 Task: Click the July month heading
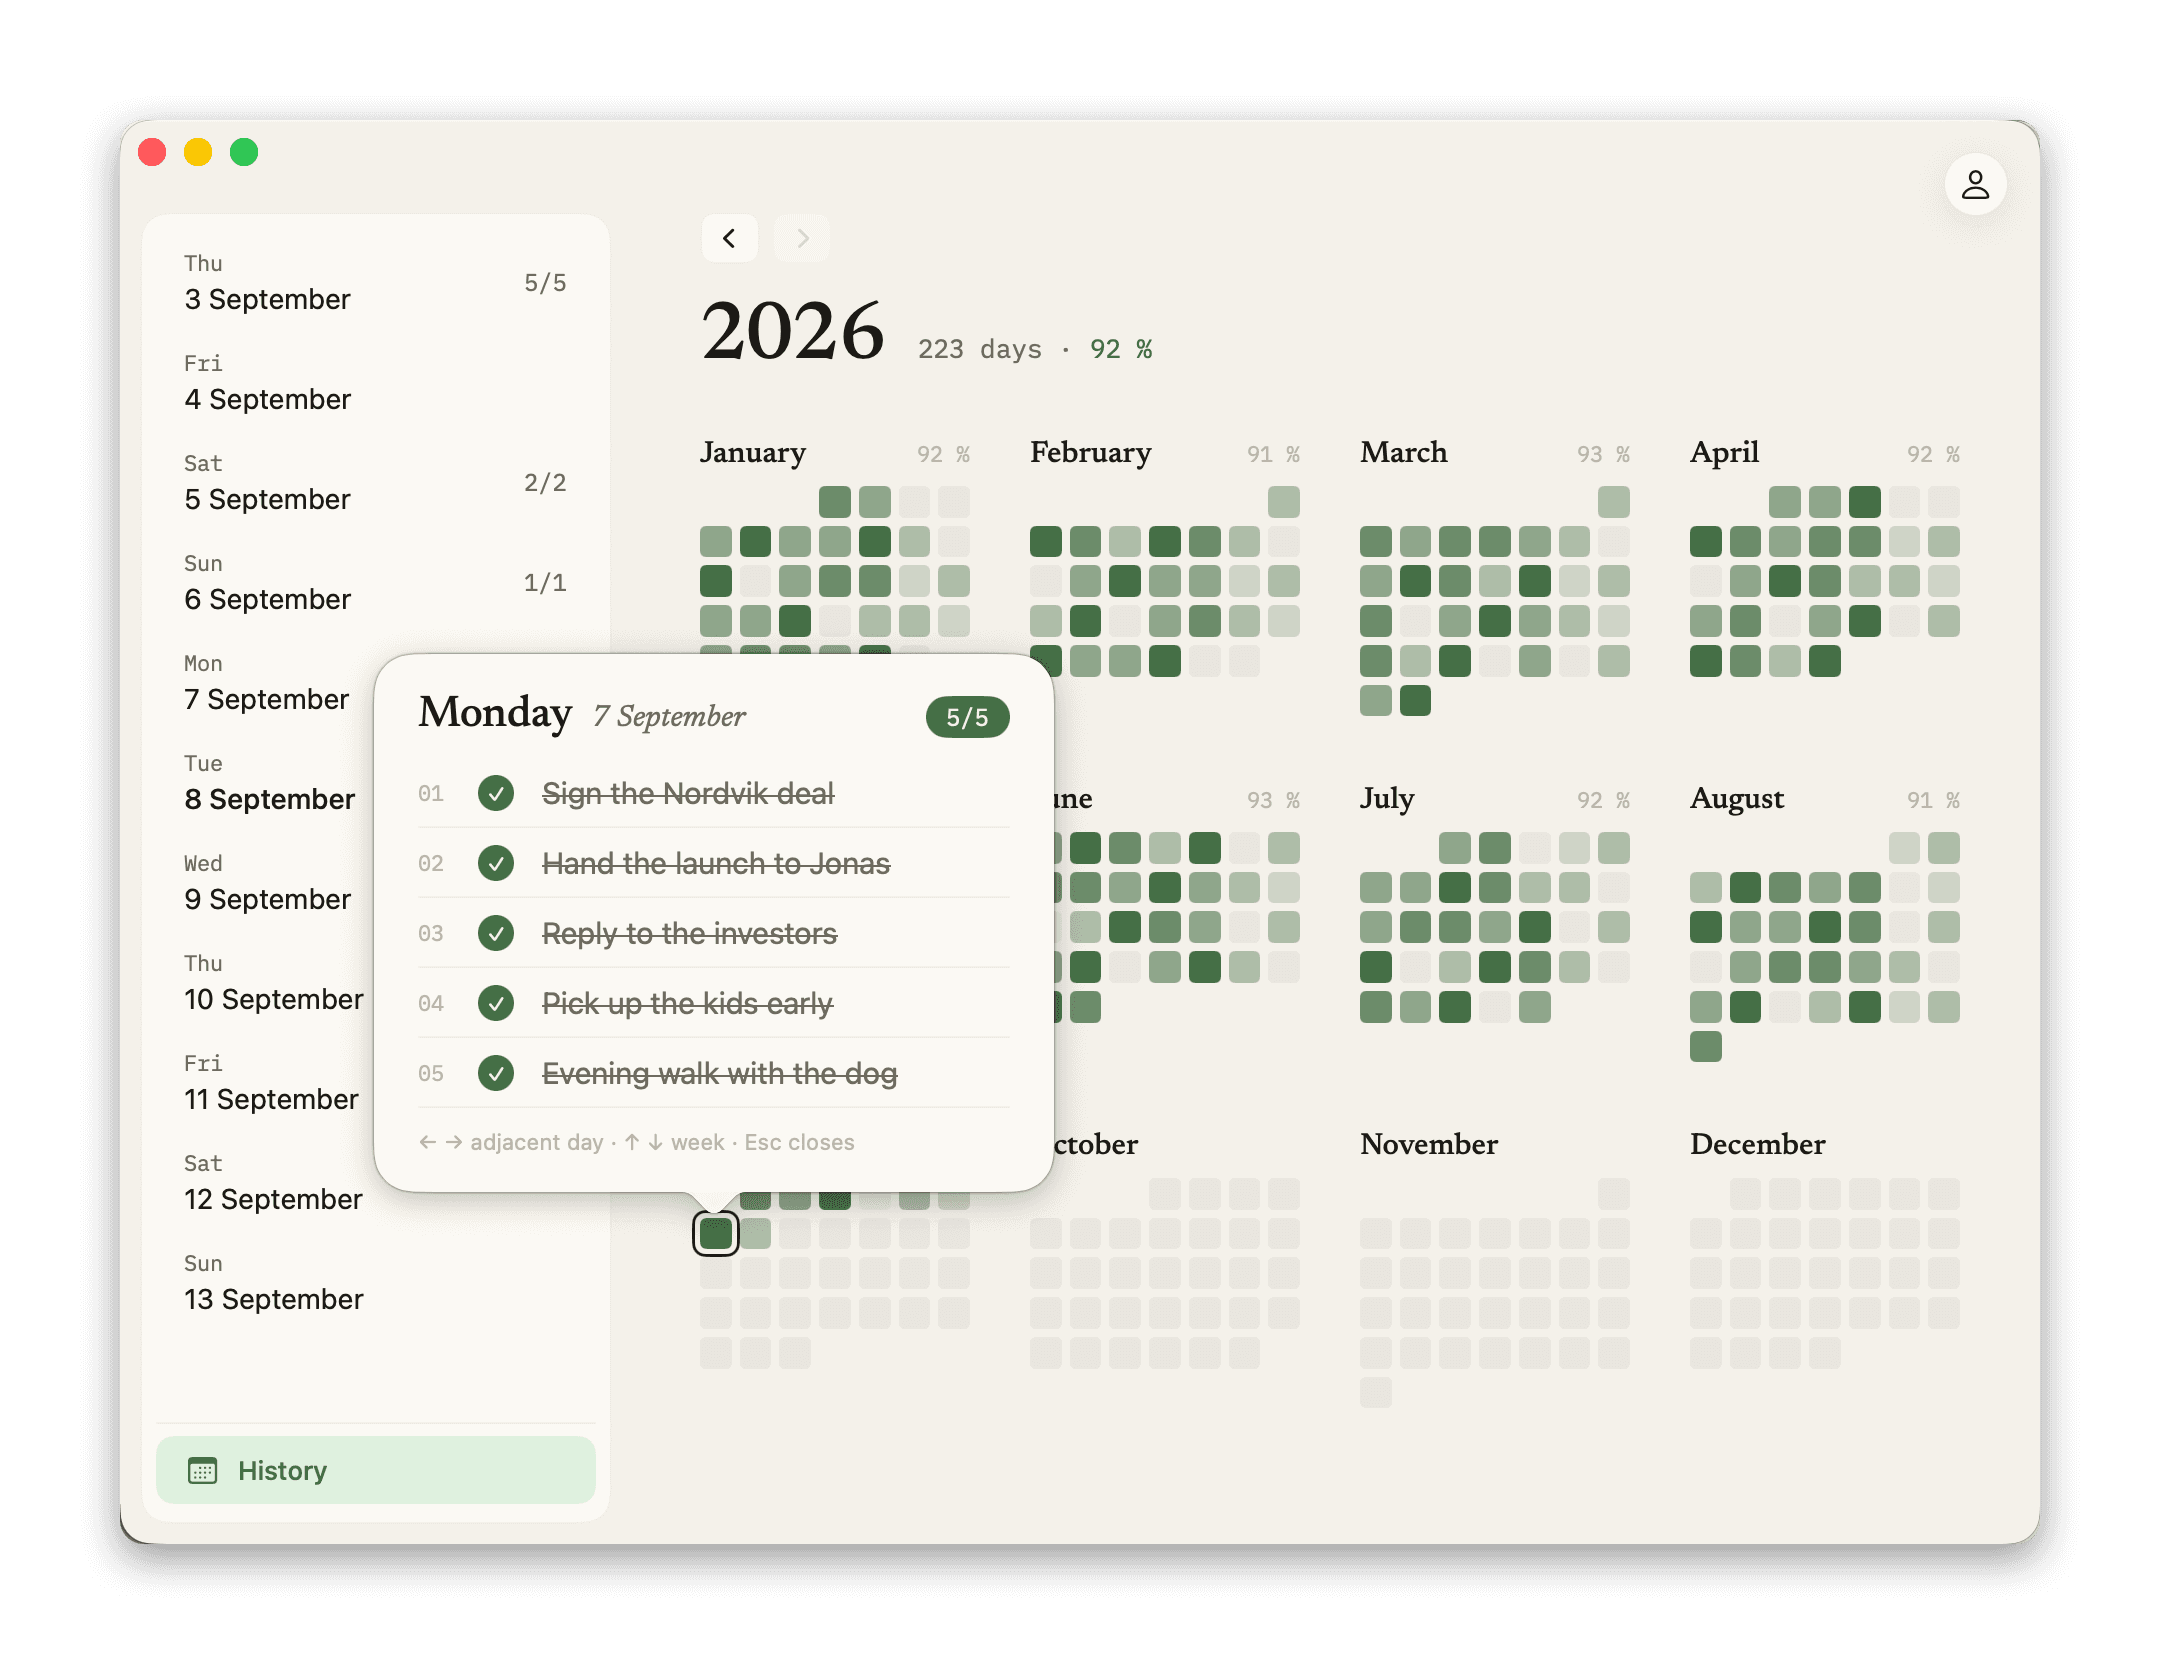point(1387,798)
